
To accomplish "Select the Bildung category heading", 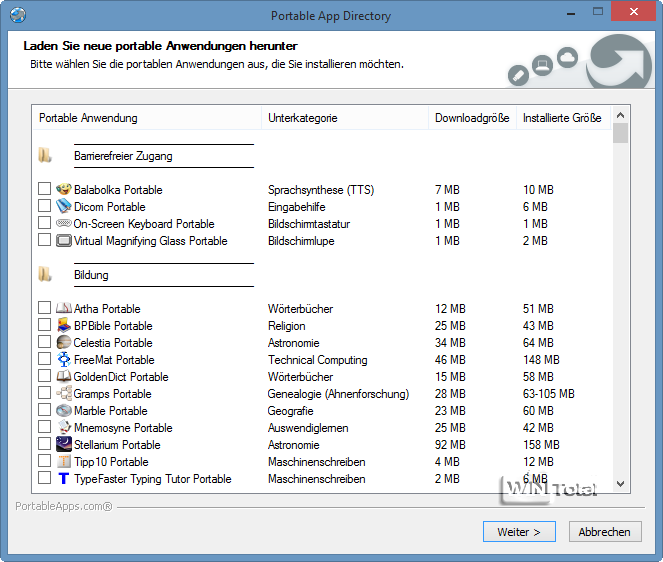I will [x=91, y=275].
